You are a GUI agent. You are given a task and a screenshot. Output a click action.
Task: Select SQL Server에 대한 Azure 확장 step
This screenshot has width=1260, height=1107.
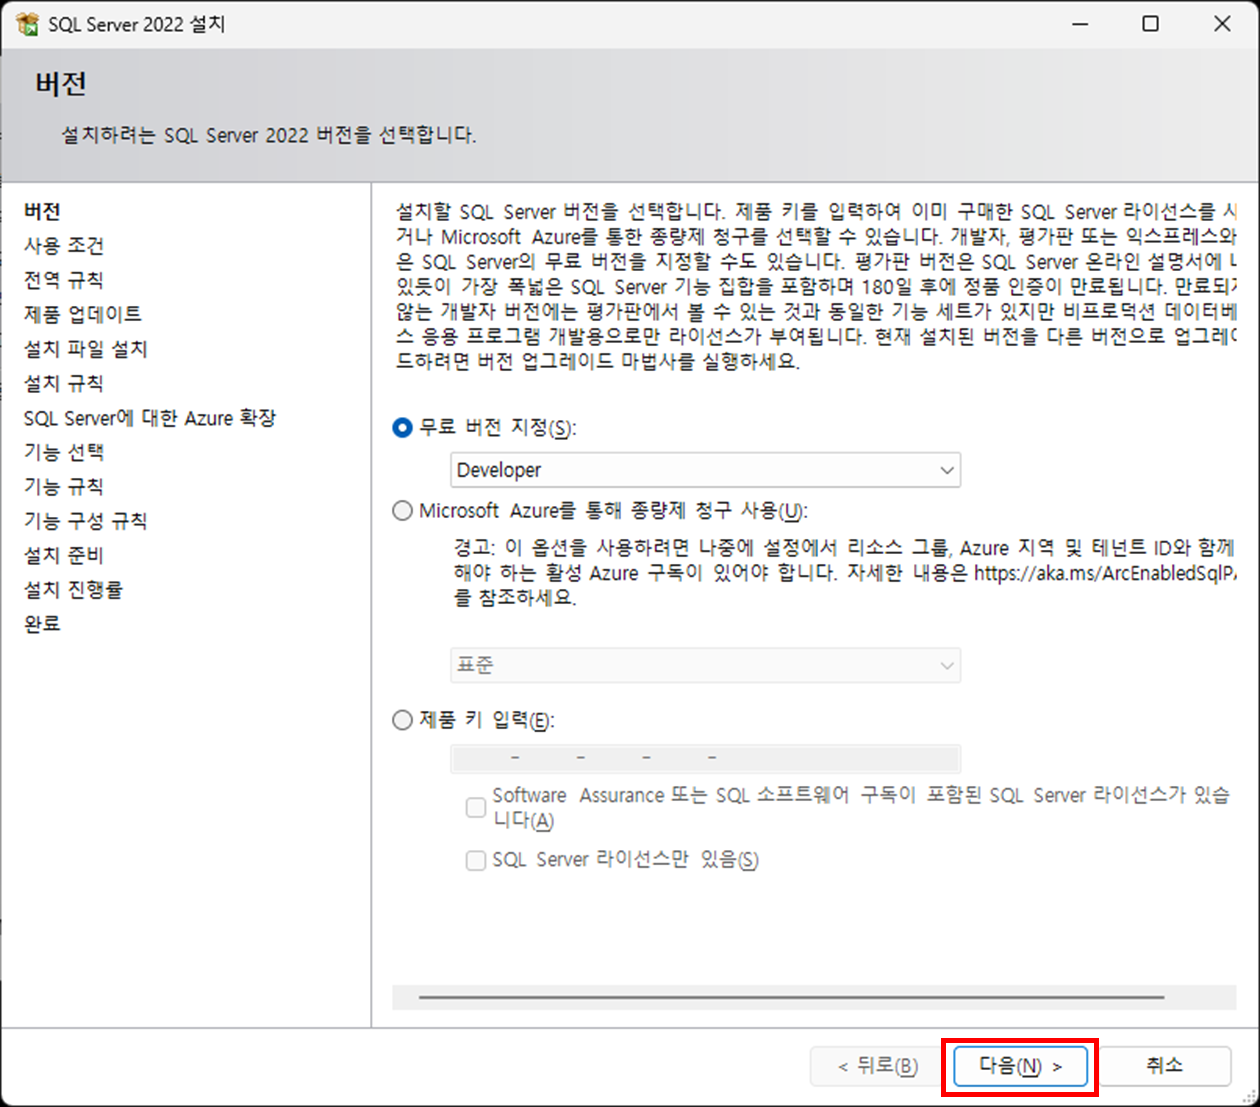[x=150, y=418]
